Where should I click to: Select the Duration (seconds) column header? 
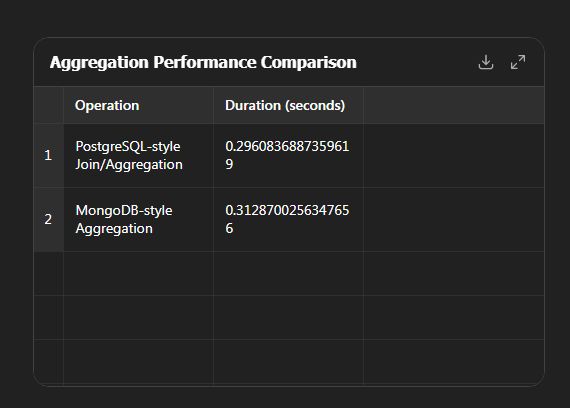[x=288, y=105]
